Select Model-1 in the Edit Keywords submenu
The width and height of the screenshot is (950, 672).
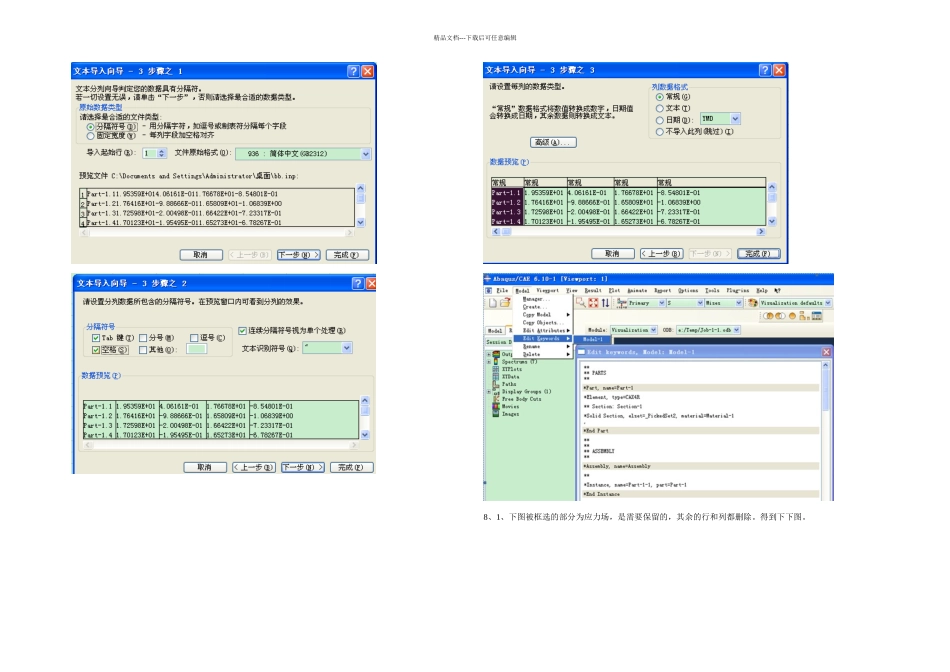594,339
